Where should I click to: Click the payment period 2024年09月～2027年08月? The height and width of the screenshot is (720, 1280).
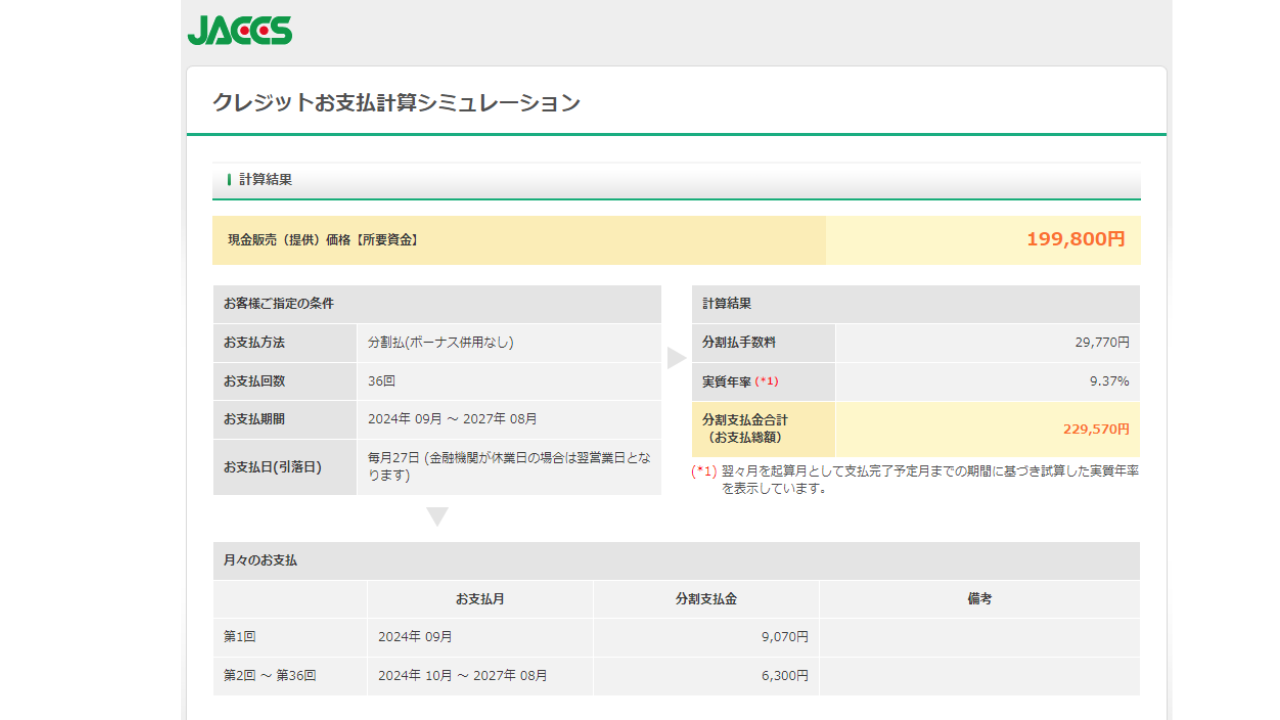tap(452, 419)
